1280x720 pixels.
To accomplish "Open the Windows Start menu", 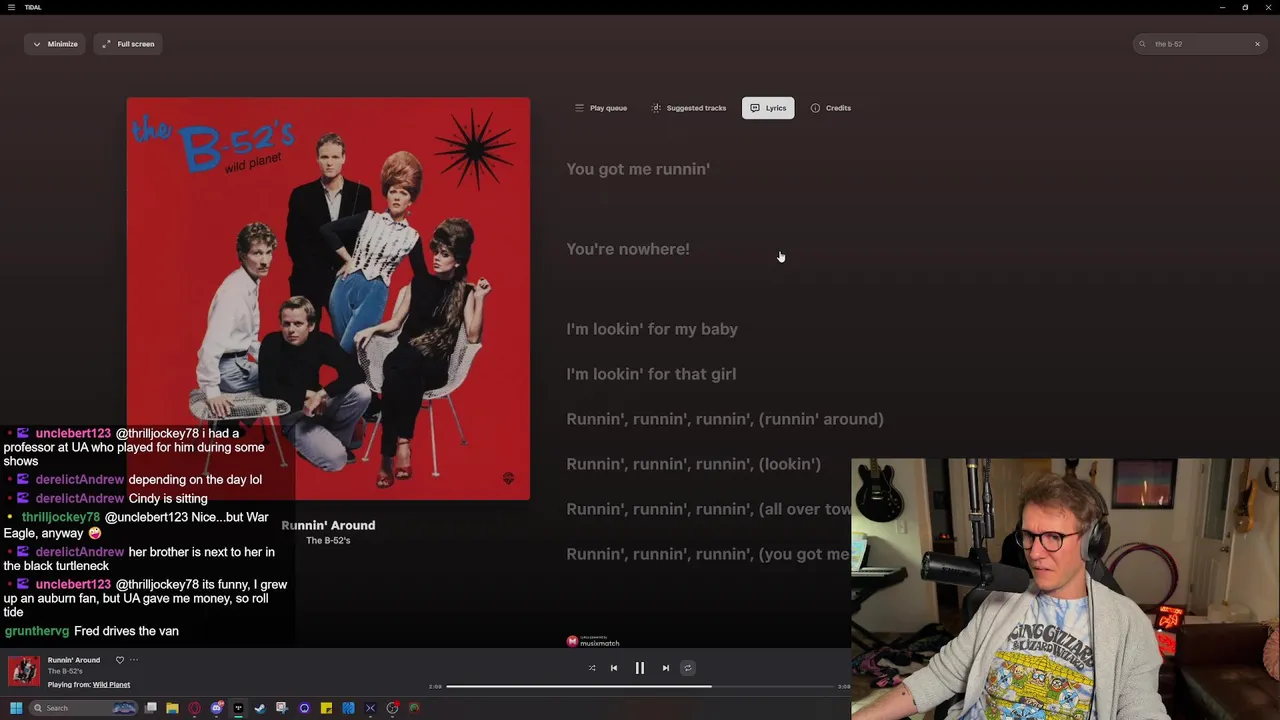I will pyautogui.click(x=15, y=708).
